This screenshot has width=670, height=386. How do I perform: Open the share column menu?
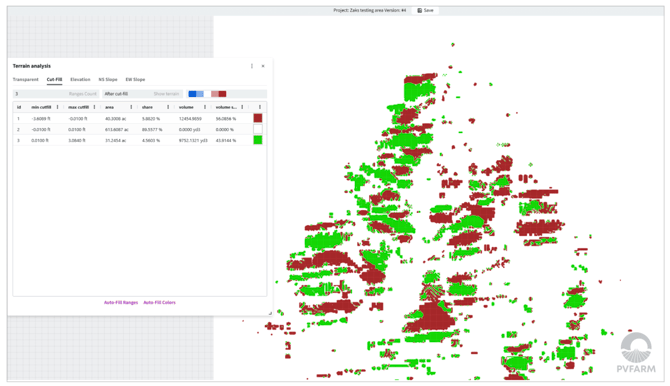coord(168,107)
